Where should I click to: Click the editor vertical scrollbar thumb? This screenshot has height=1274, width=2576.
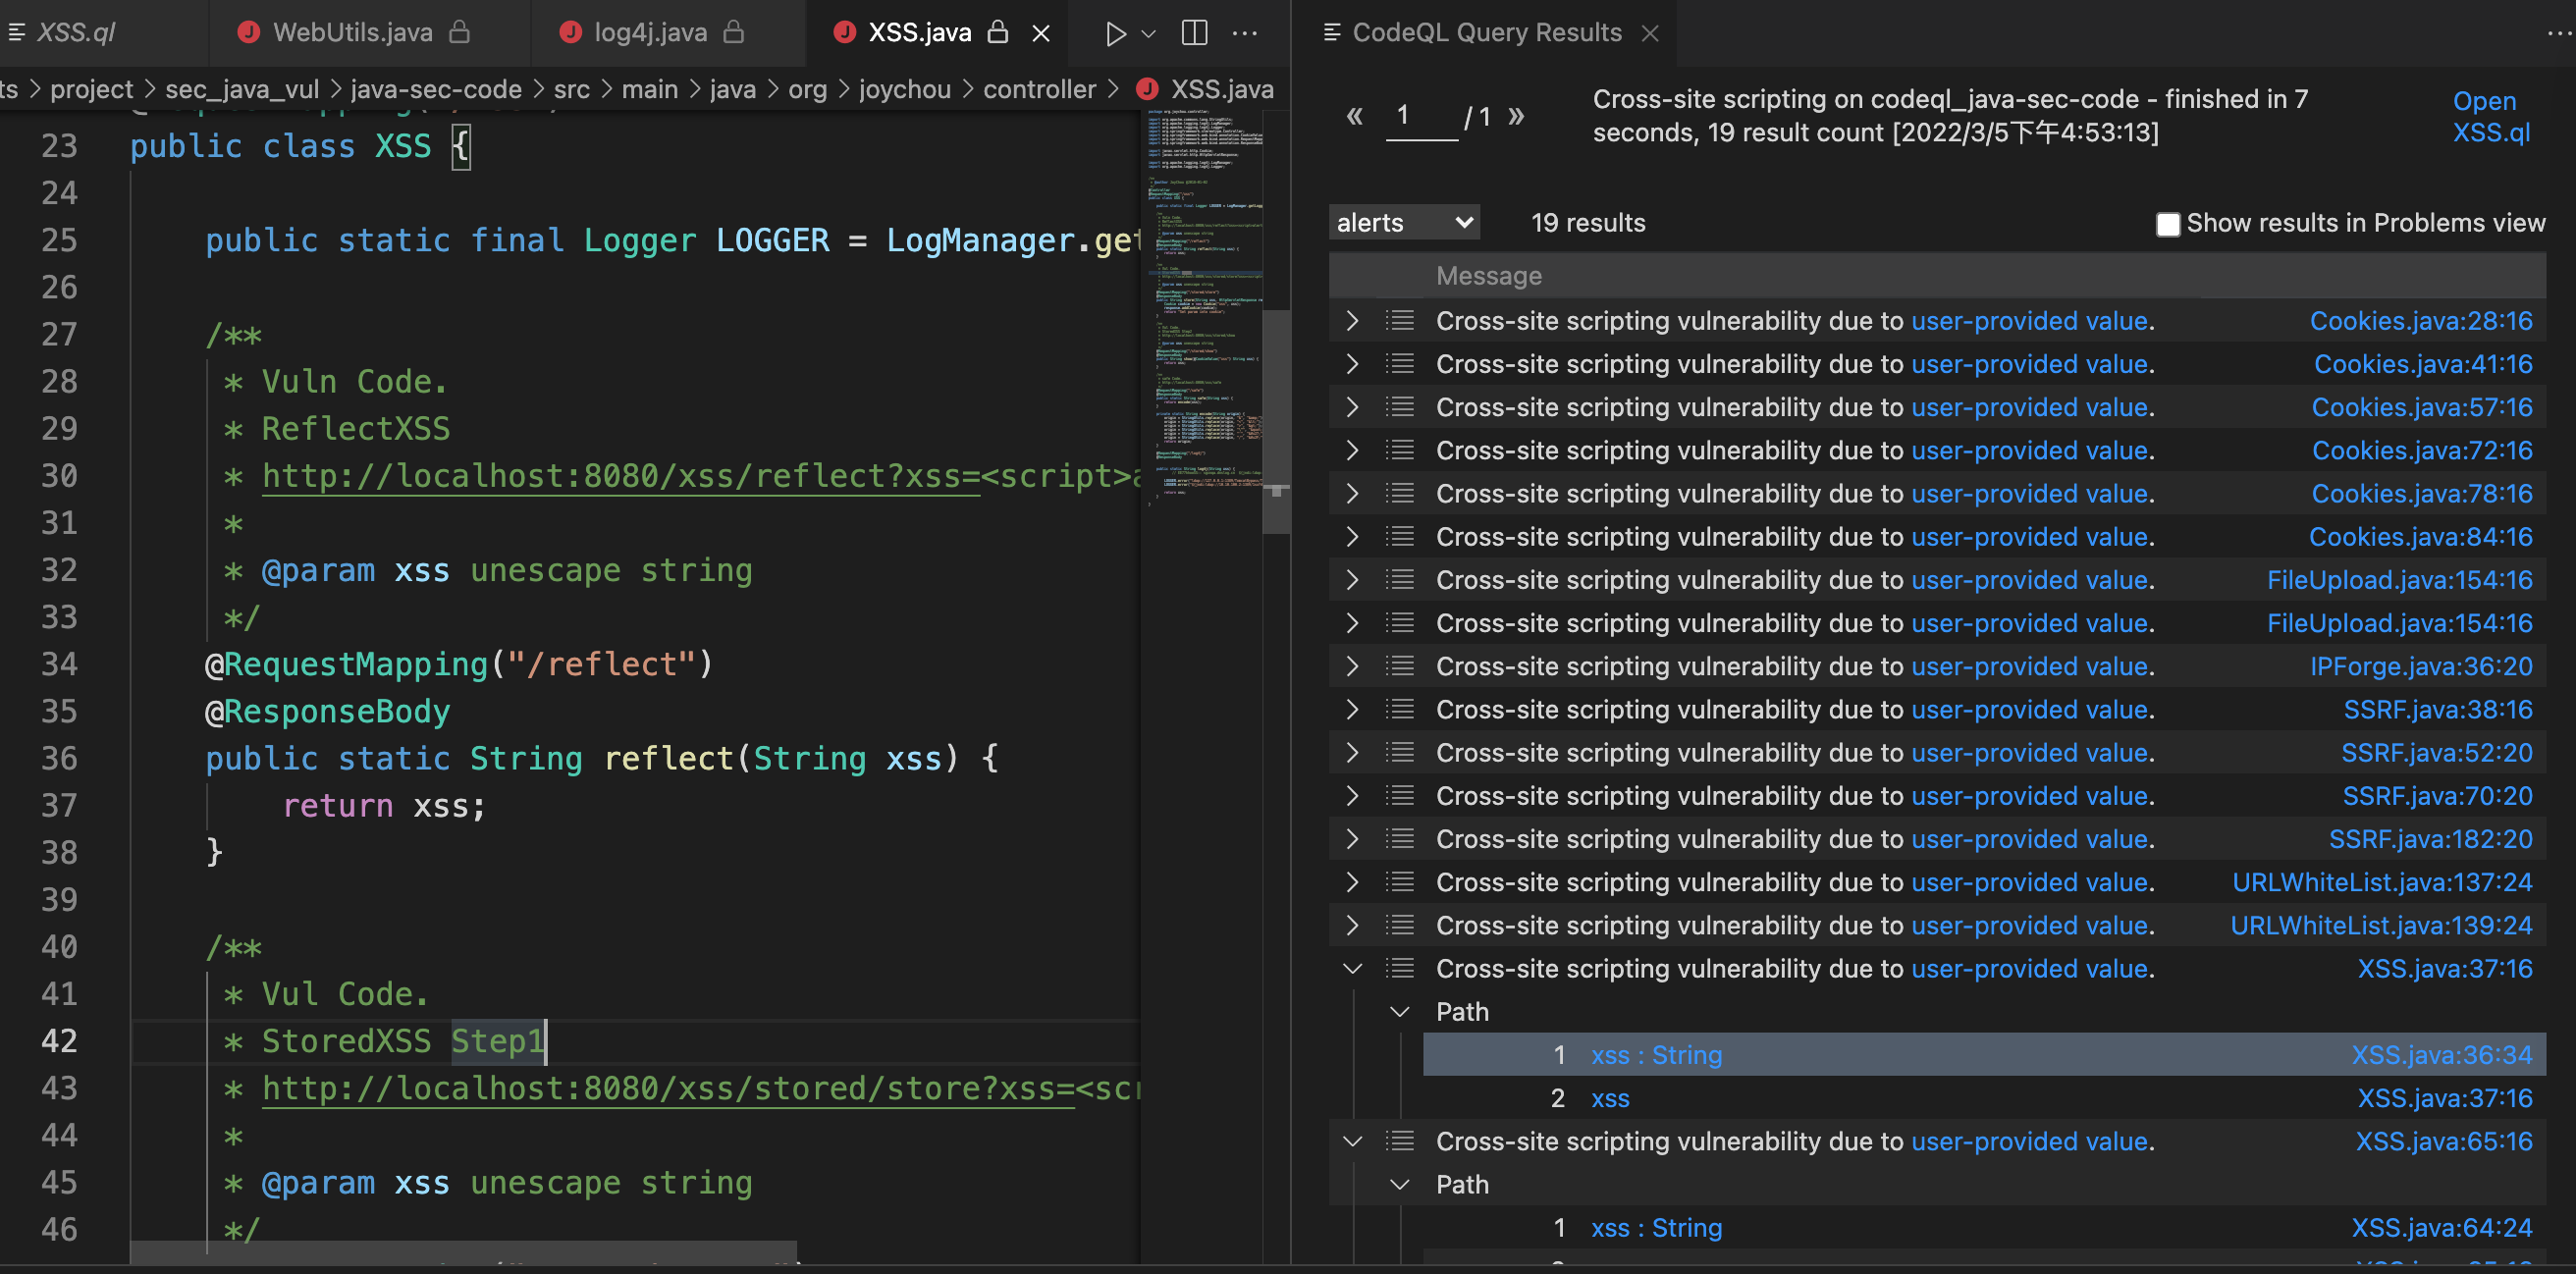(x=1276, y=420)
